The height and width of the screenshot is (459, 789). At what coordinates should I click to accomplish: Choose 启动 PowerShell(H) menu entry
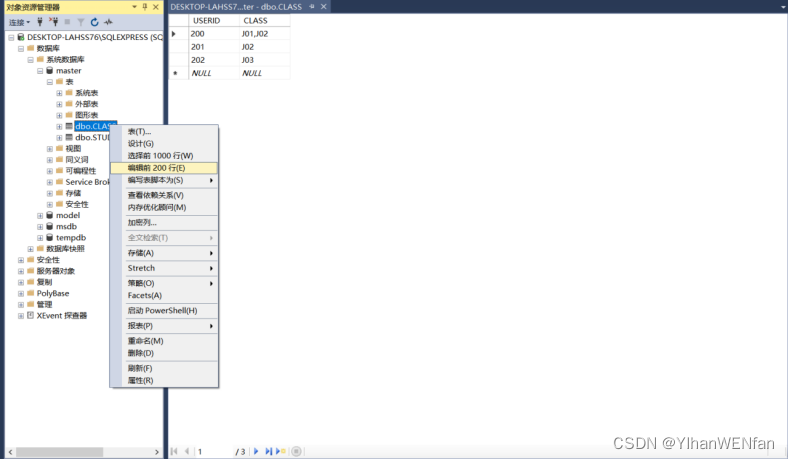coord(164,311)
